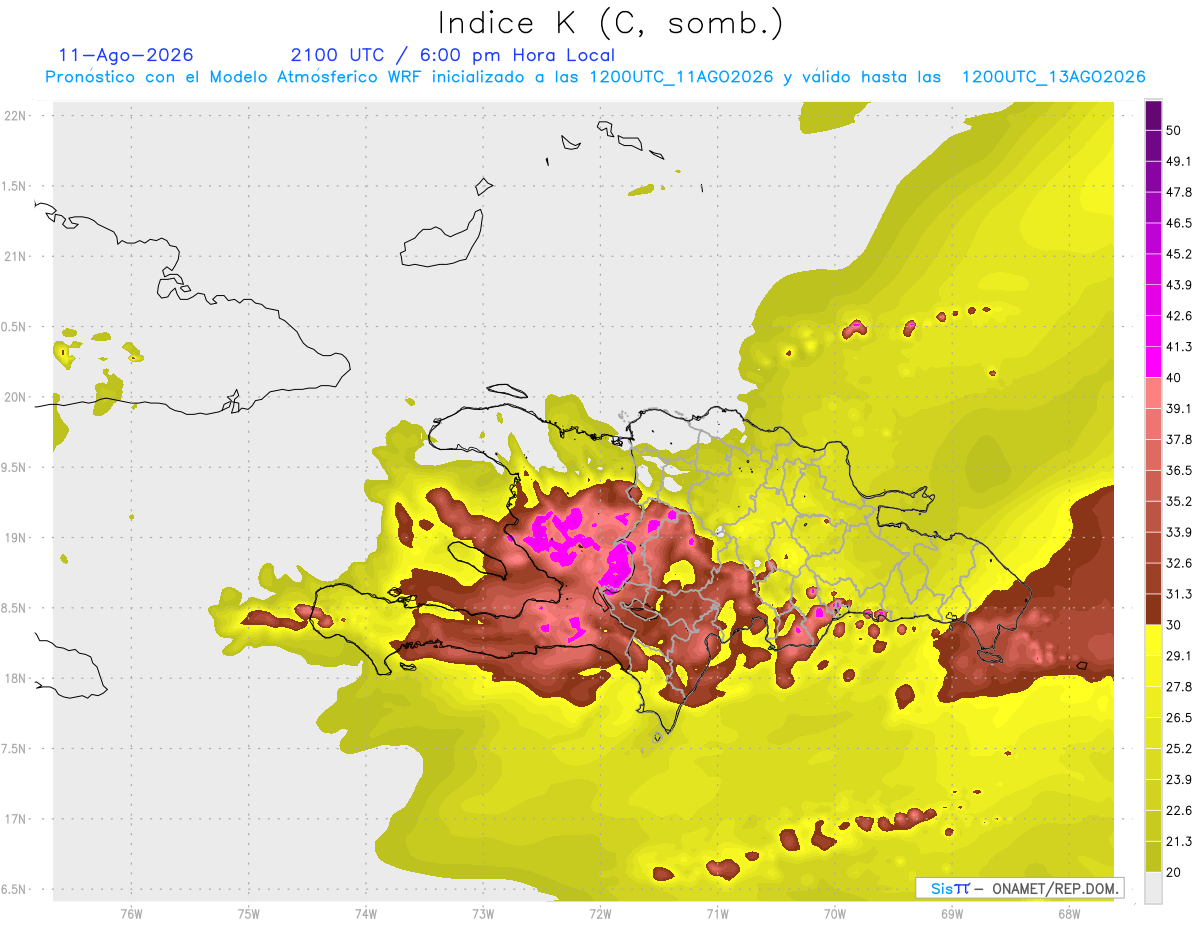
Task: Click legend value 37.8
Action: point(1179,439)
